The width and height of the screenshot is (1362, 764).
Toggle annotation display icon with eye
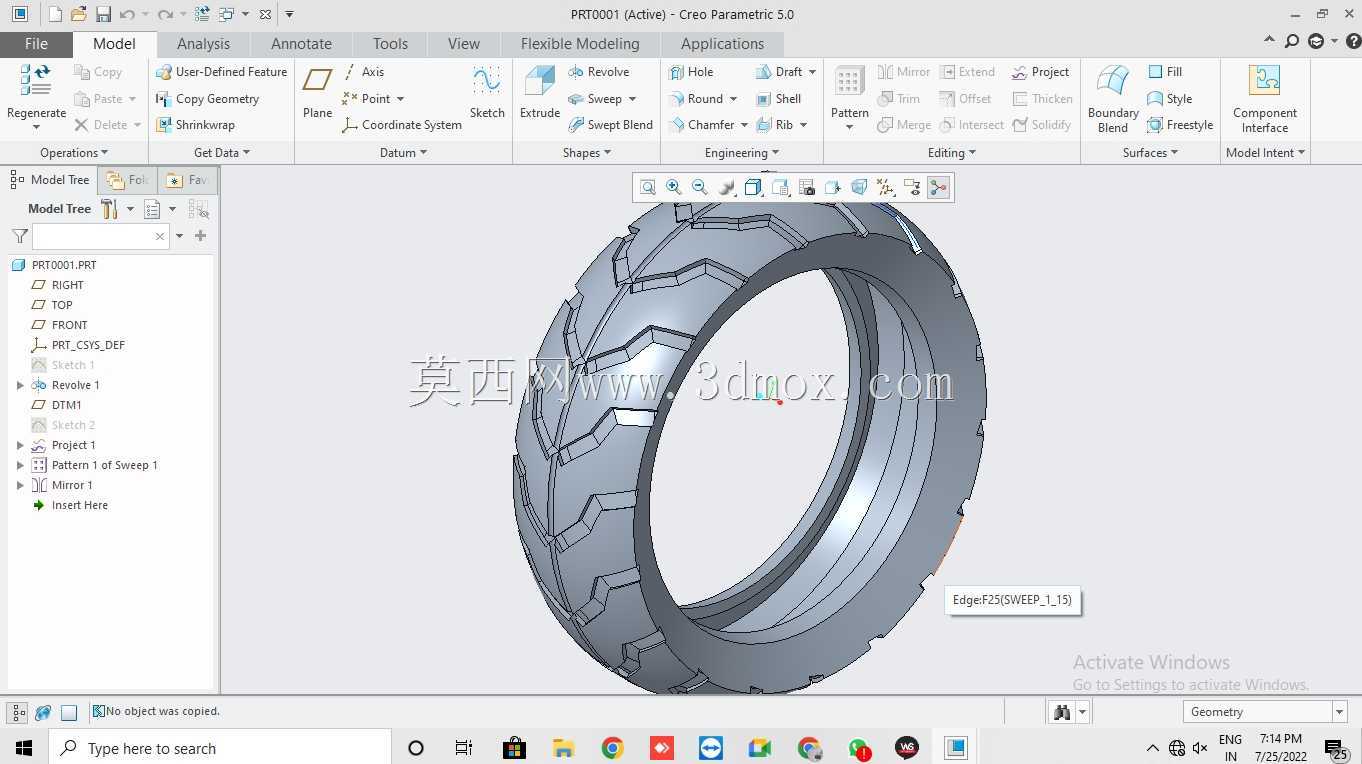(911, 187)
